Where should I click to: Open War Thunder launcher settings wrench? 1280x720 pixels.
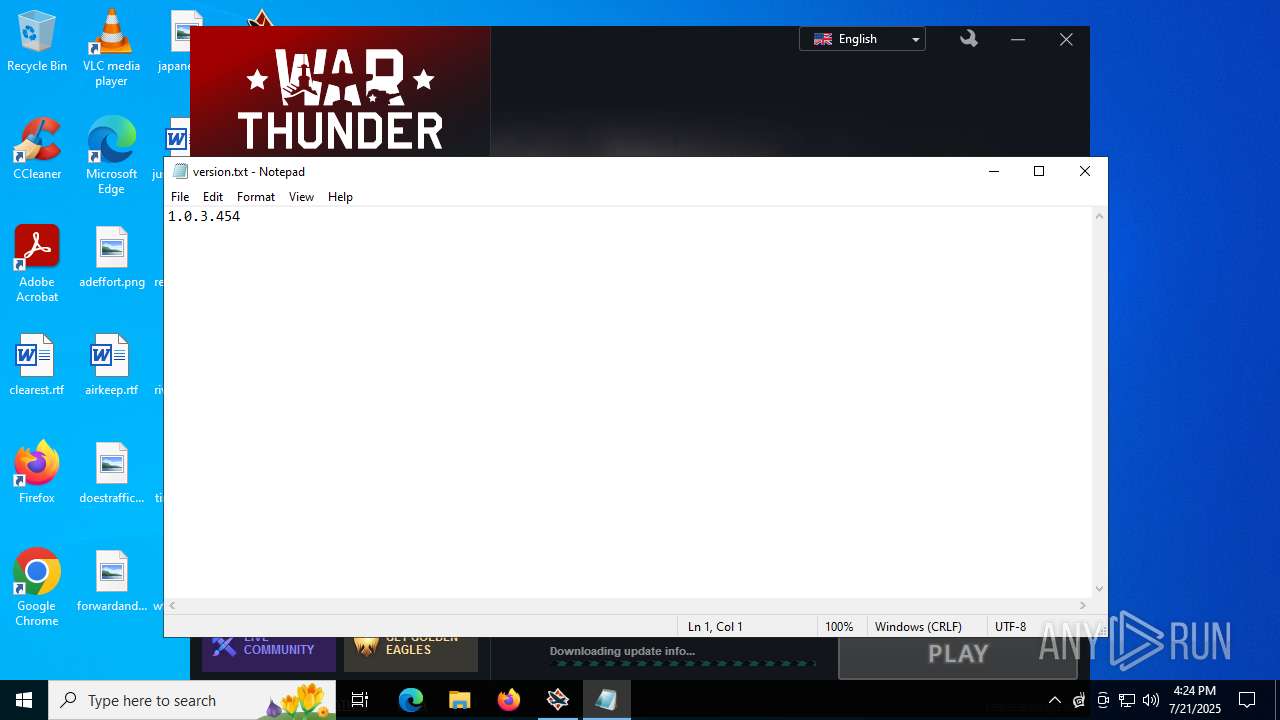(968, 39)
